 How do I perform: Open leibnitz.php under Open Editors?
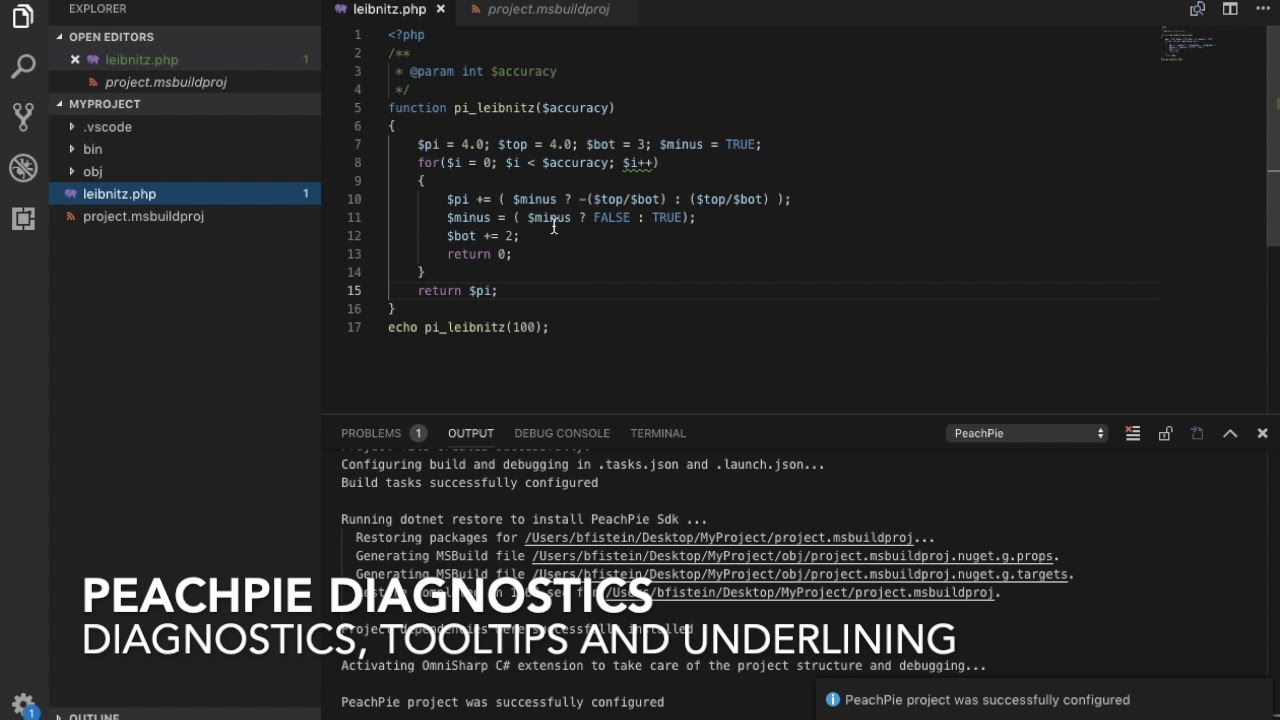click(x=185, y=60)
